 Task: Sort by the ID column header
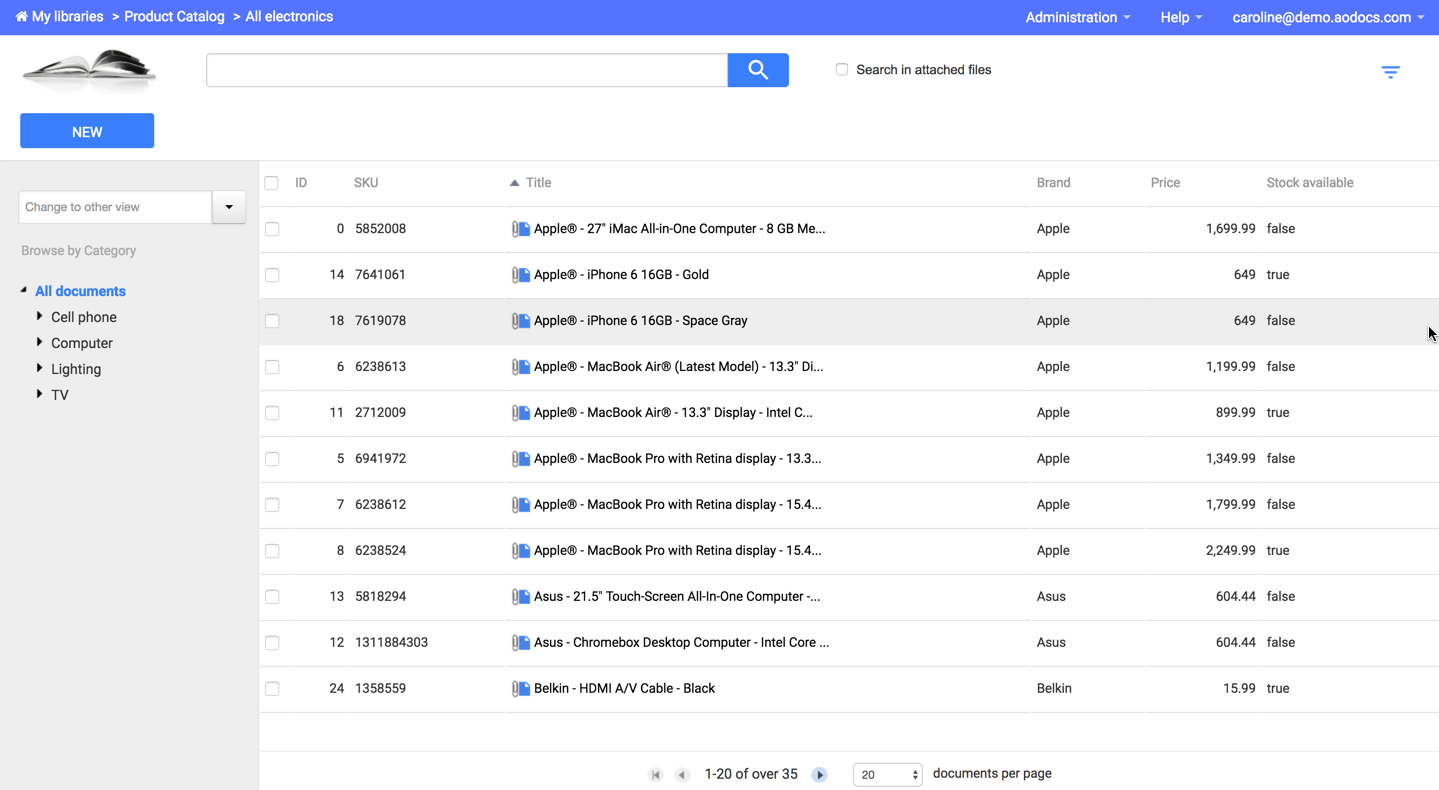[x=301, y=183]
